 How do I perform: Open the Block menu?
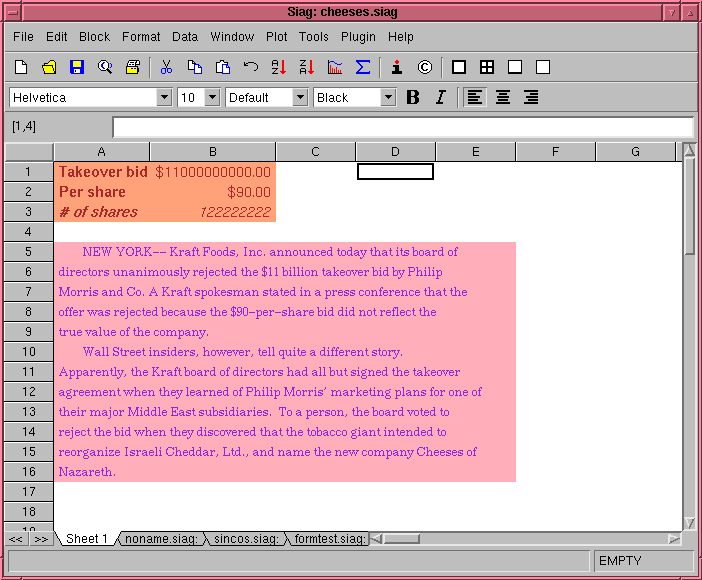[x=94, y=37]
